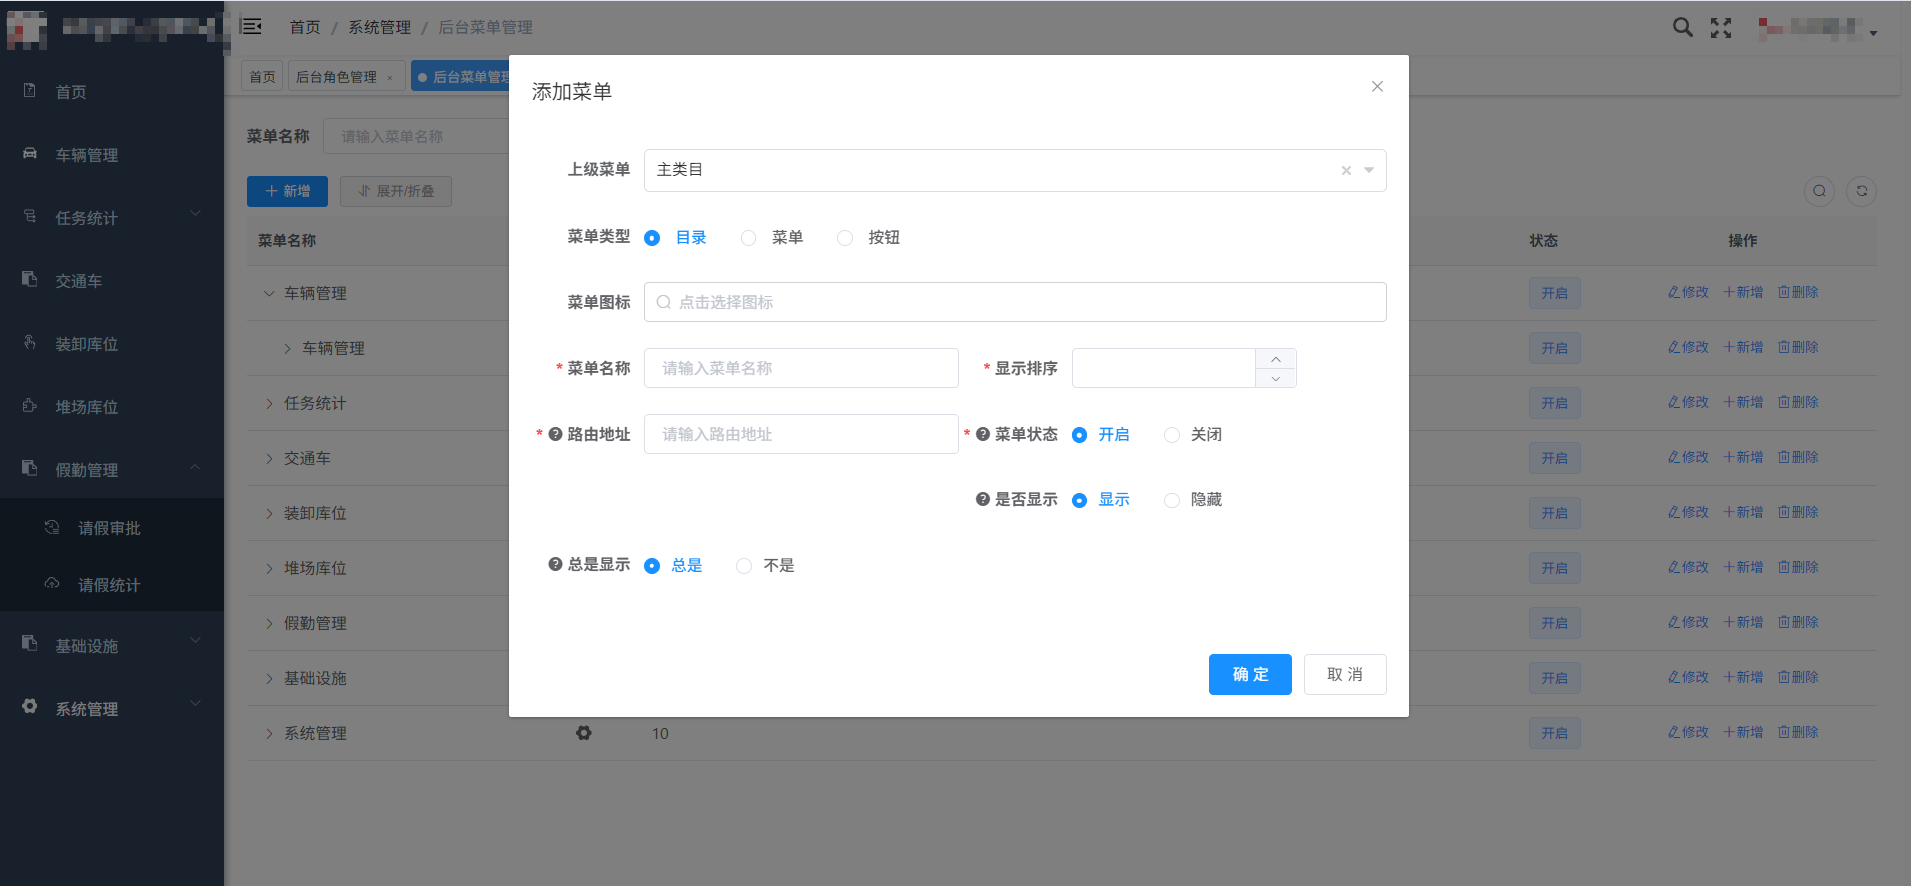Close the 添加菜单 dialog

pyautogui.click(x=1377, y=86)
